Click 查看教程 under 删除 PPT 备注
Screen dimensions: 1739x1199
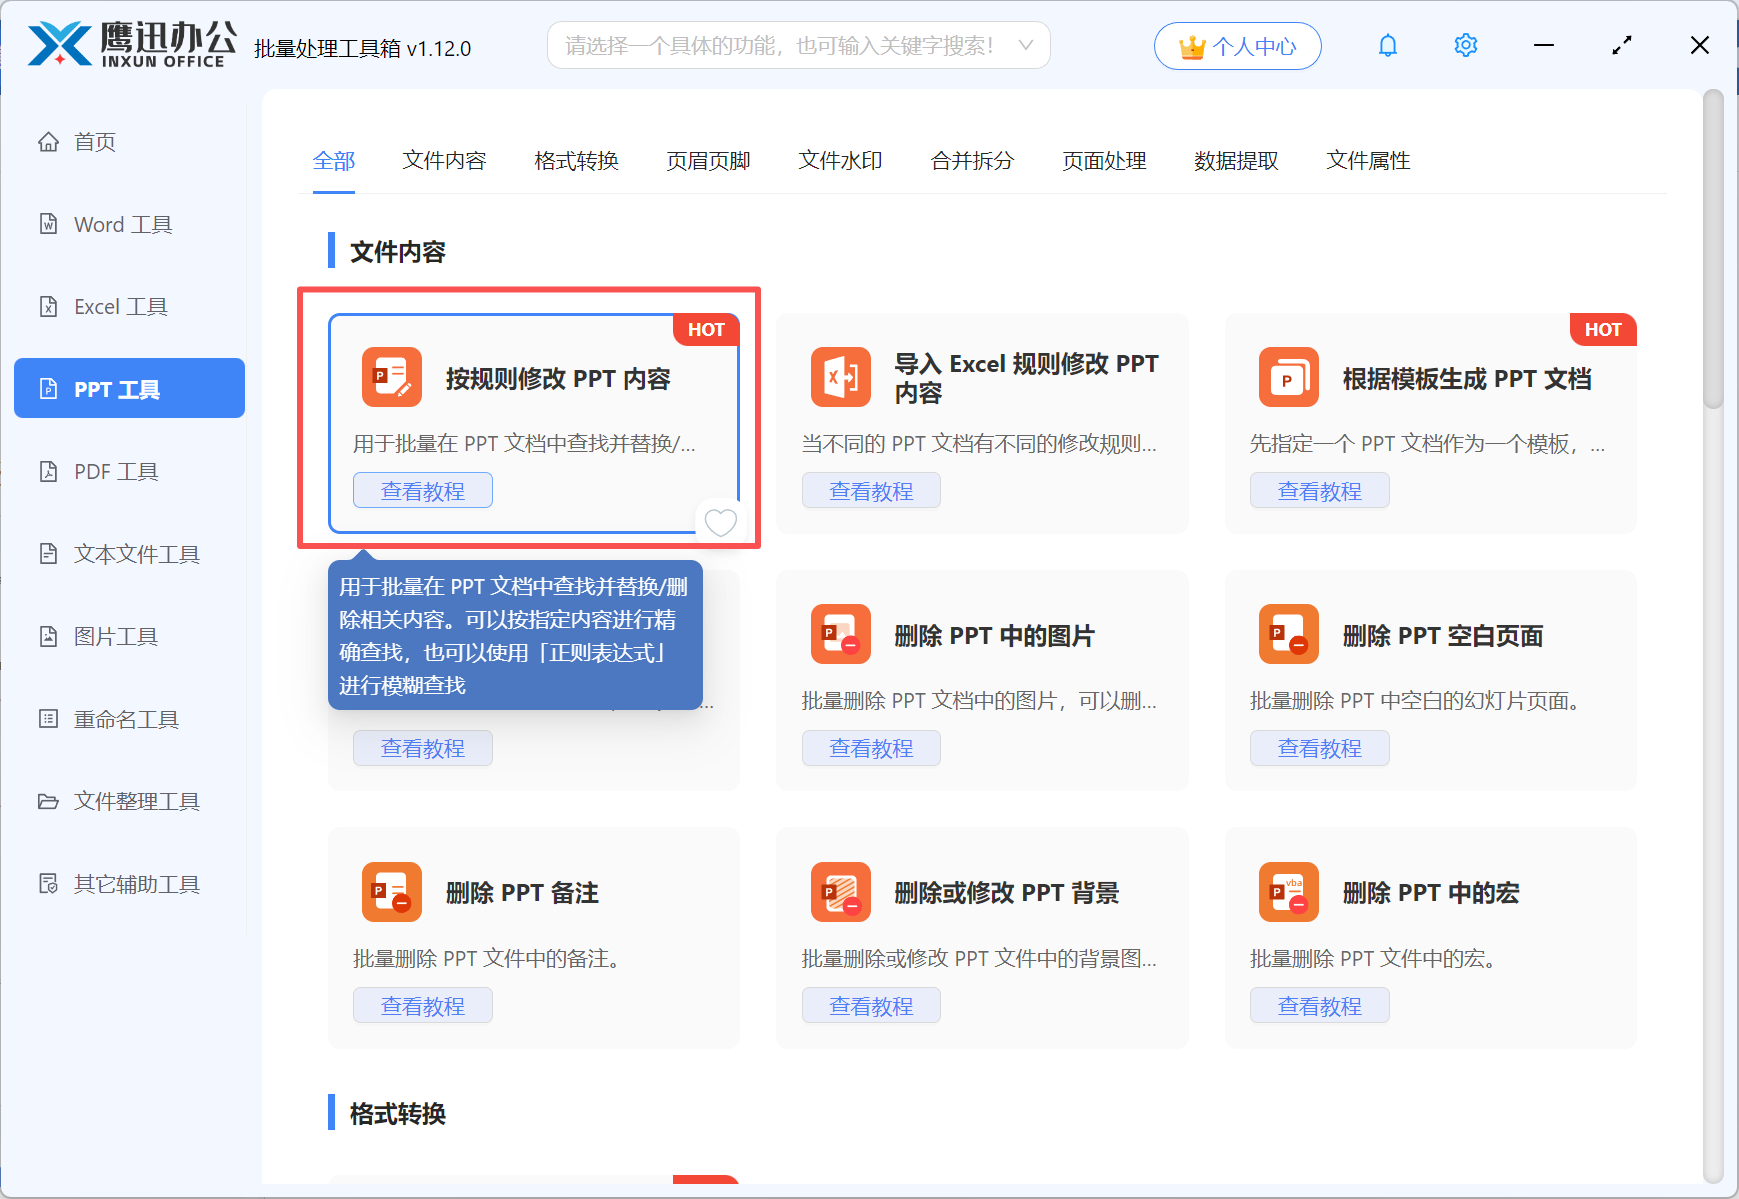pyautogui.click(x=422, y=1006)
